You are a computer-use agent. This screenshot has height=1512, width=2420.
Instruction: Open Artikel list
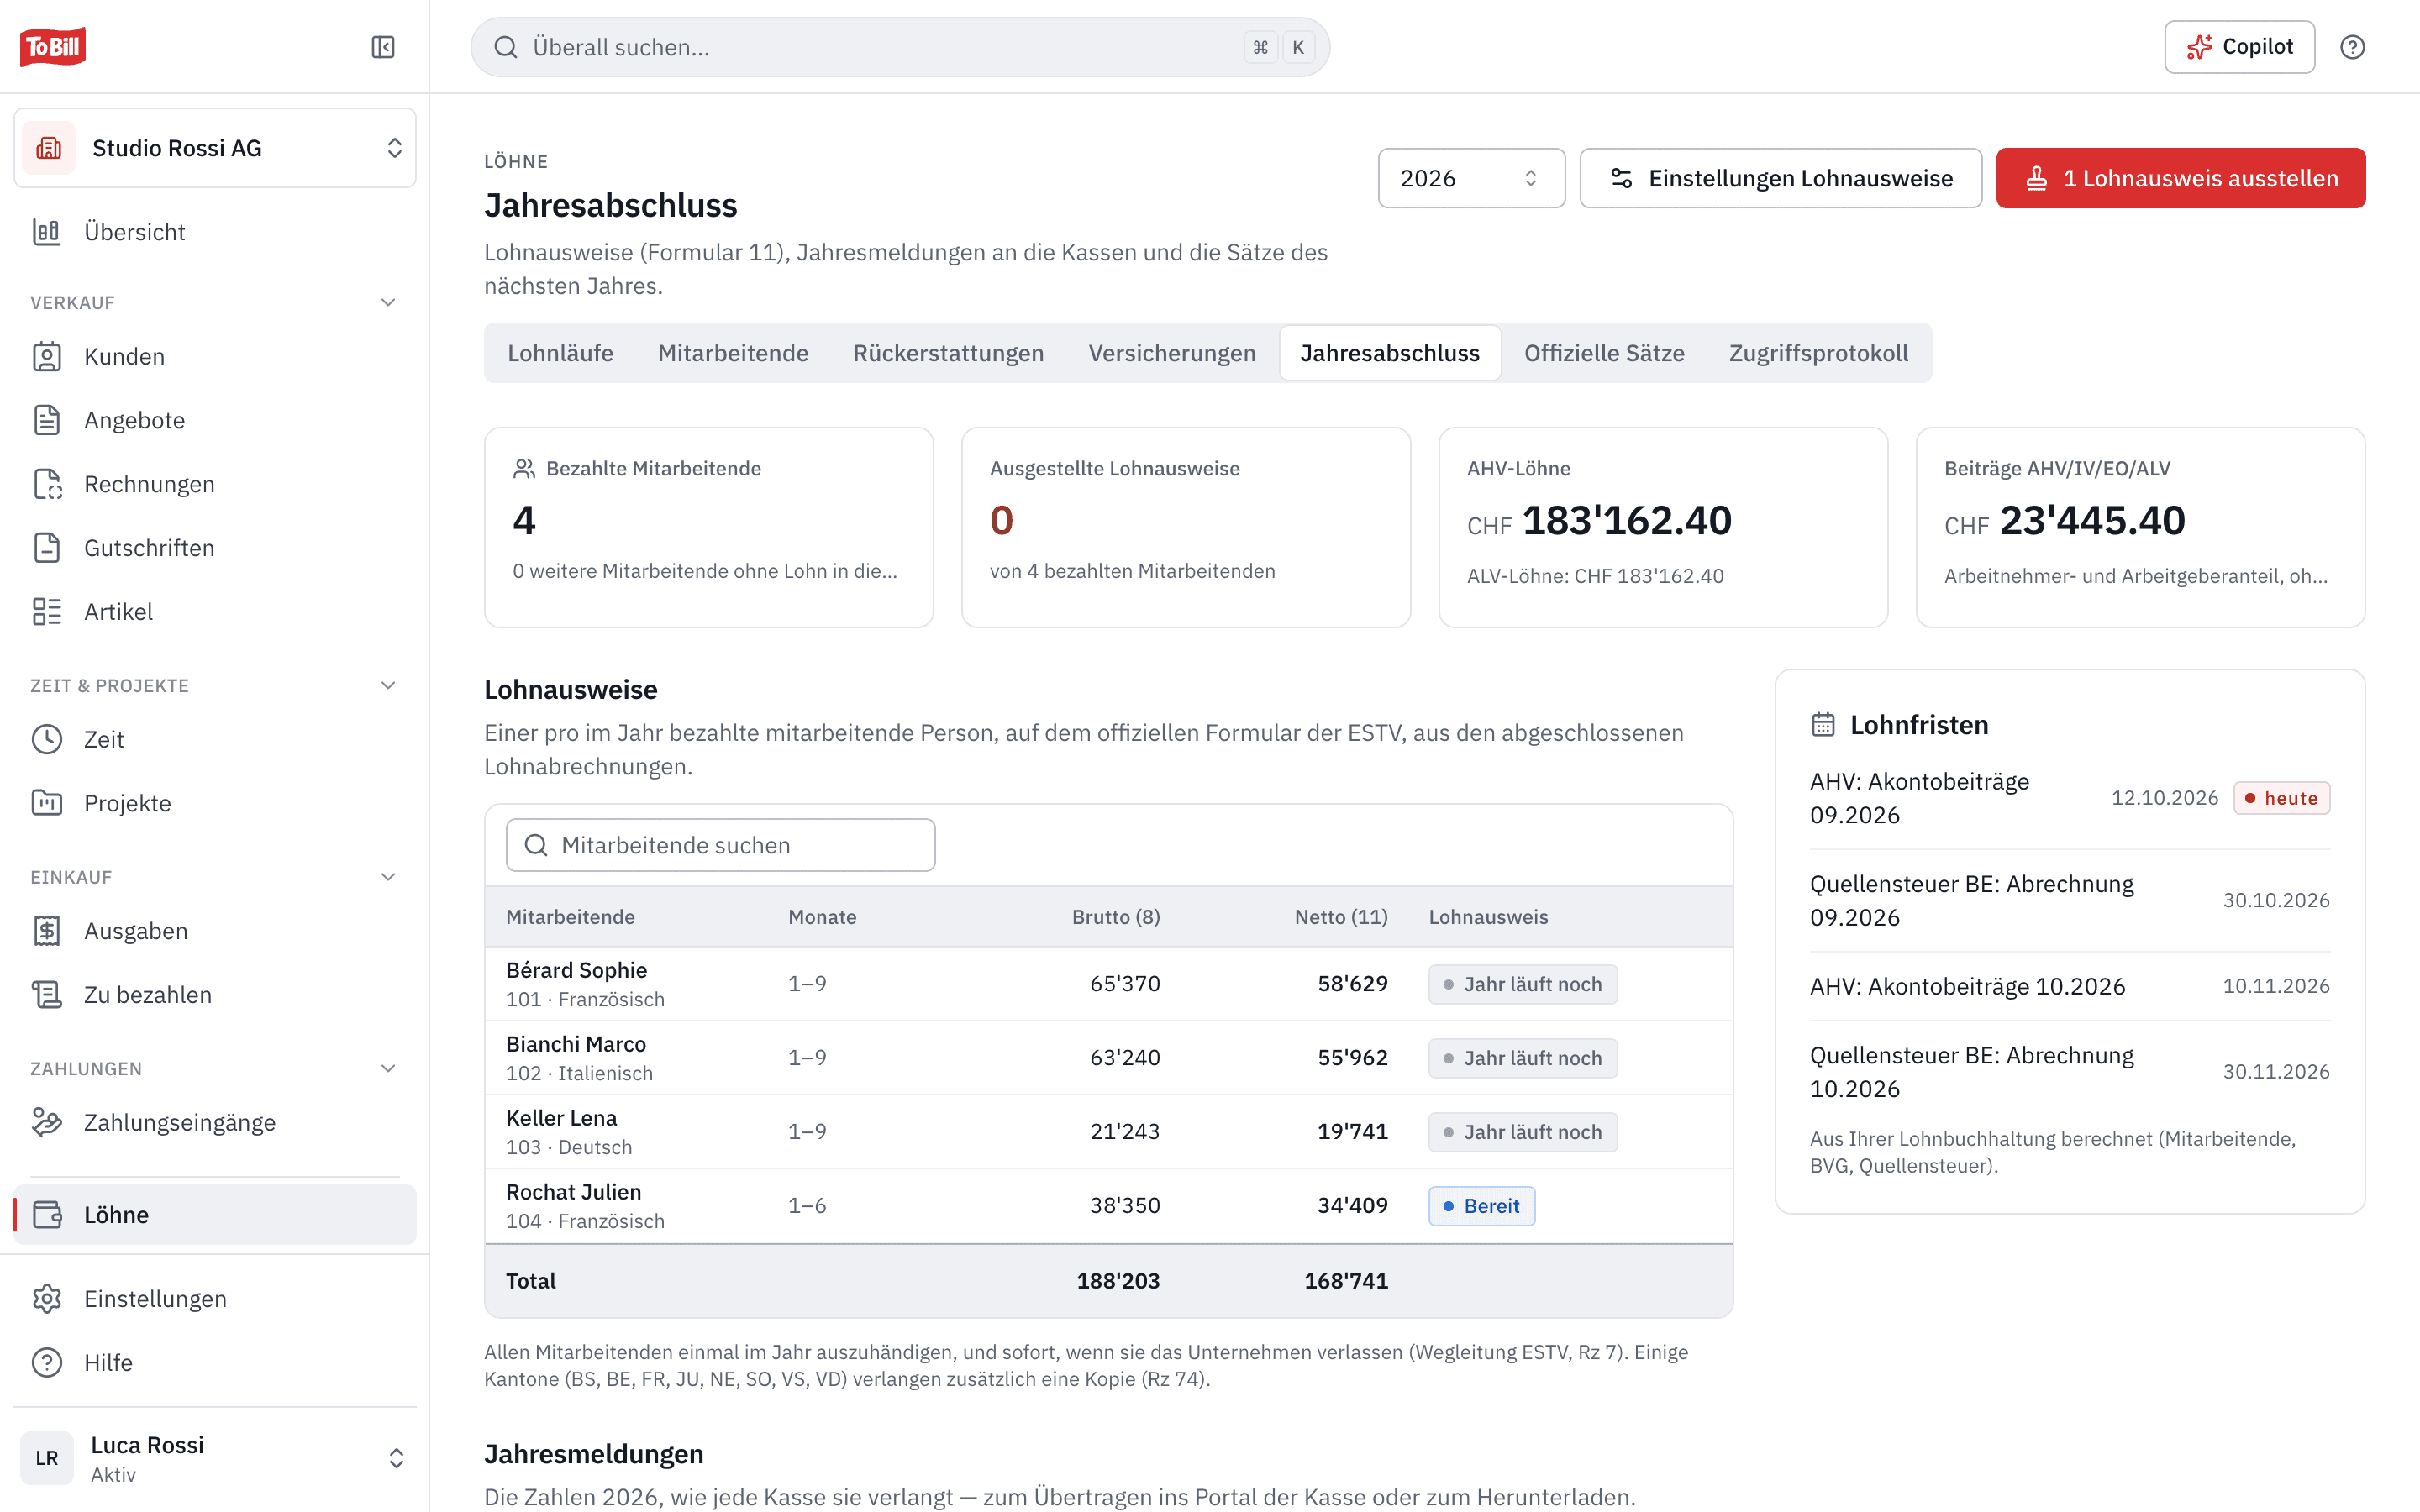pyautogui.click(x=215, y=611)
